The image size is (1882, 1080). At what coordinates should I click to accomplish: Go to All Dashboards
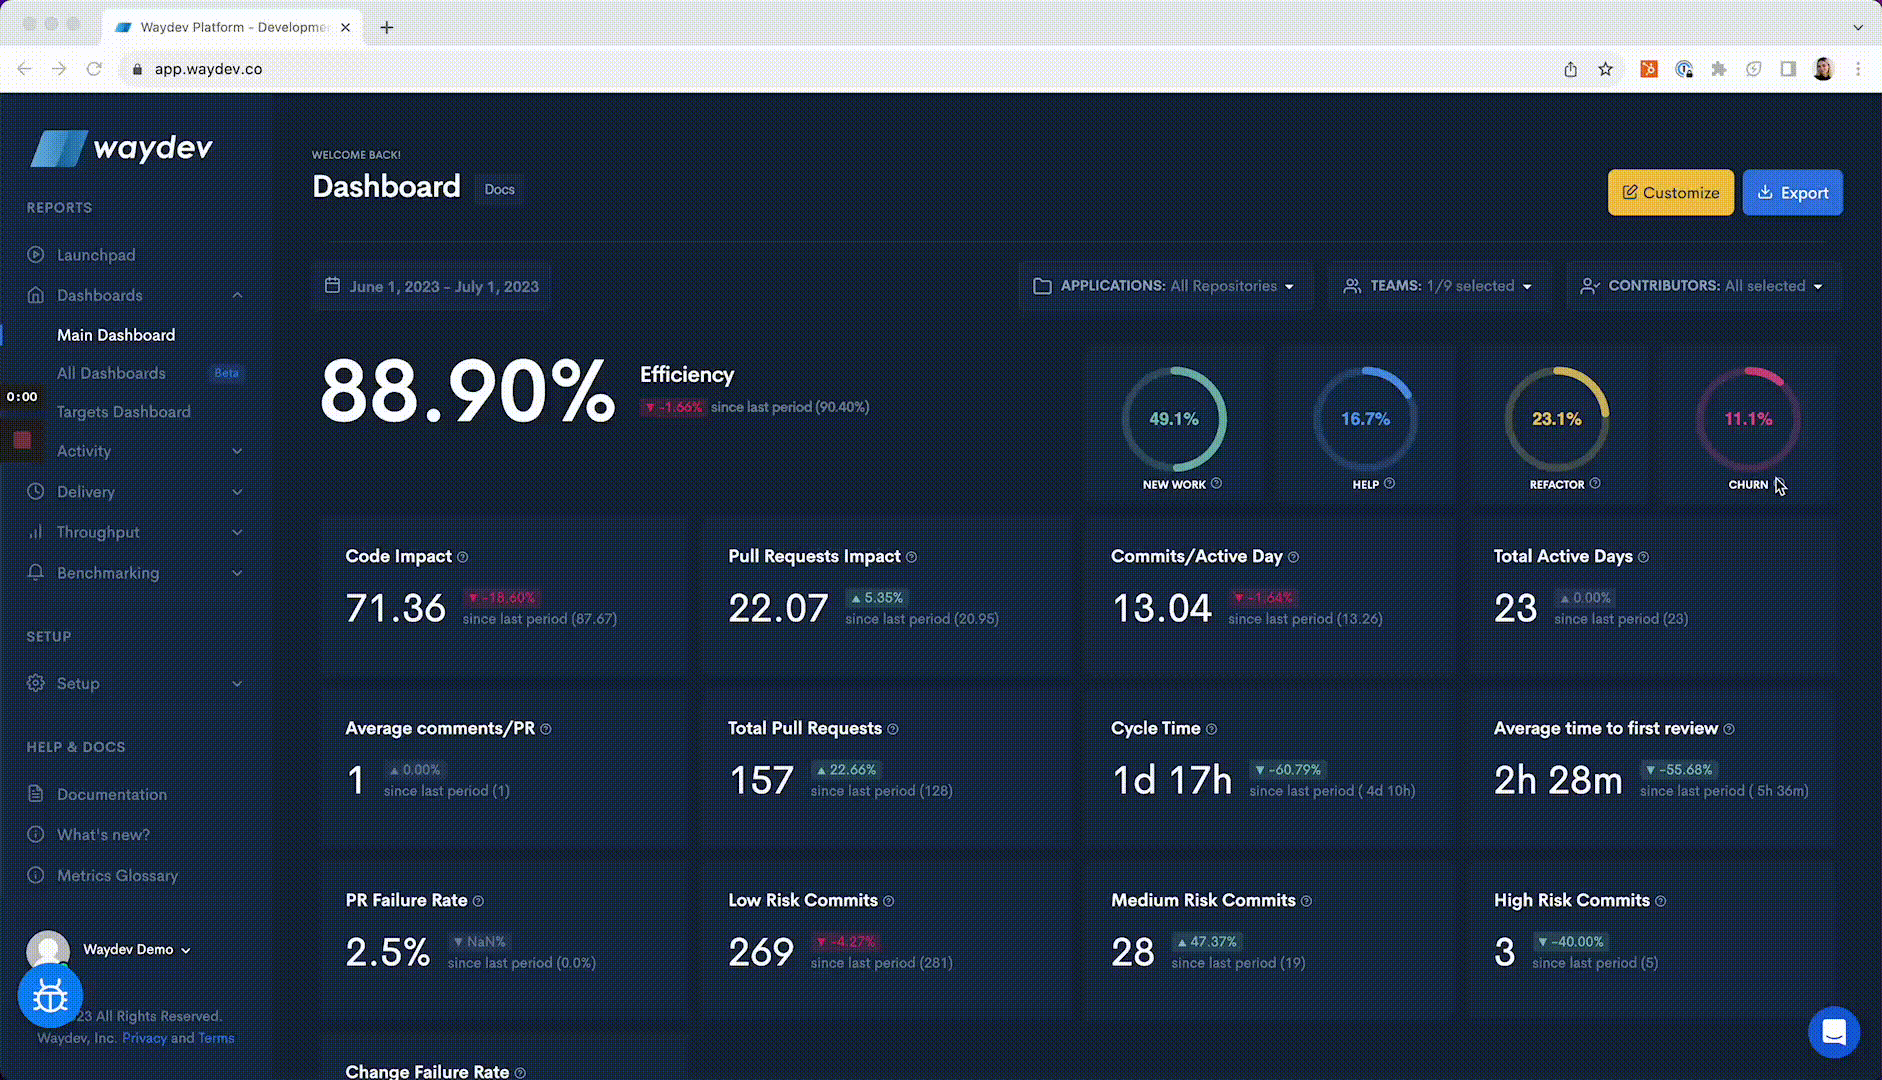[x=111, y=373]
